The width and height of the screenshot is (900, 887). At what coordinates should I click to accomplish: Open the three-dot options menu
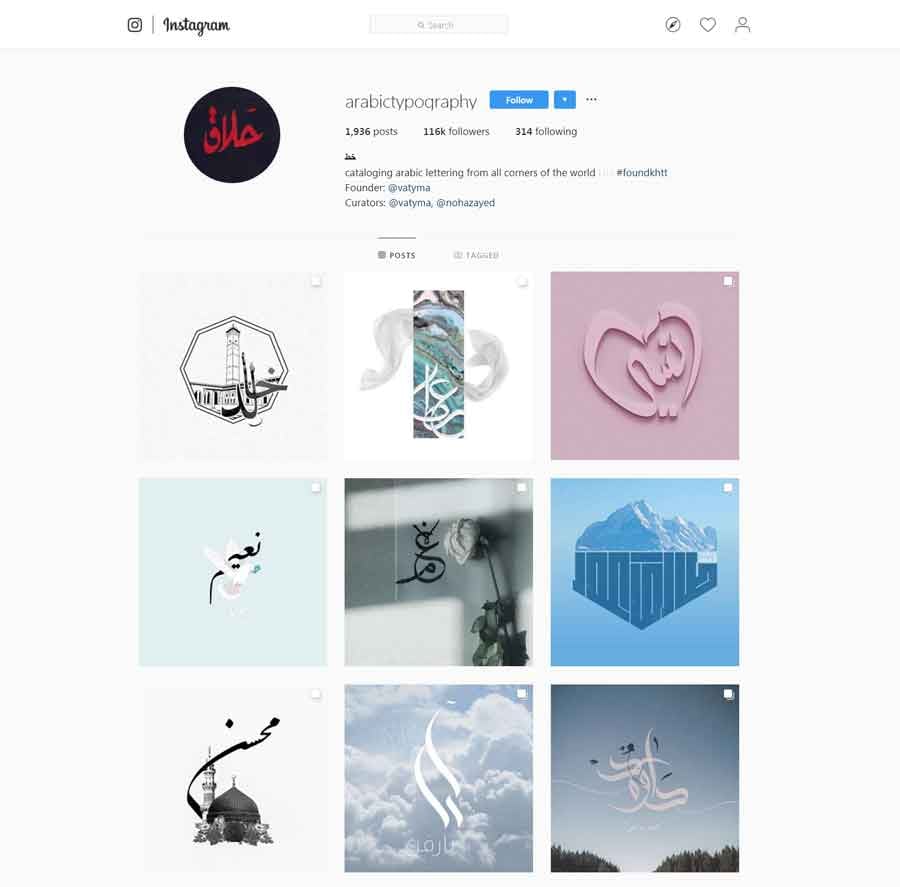(591, 100)
